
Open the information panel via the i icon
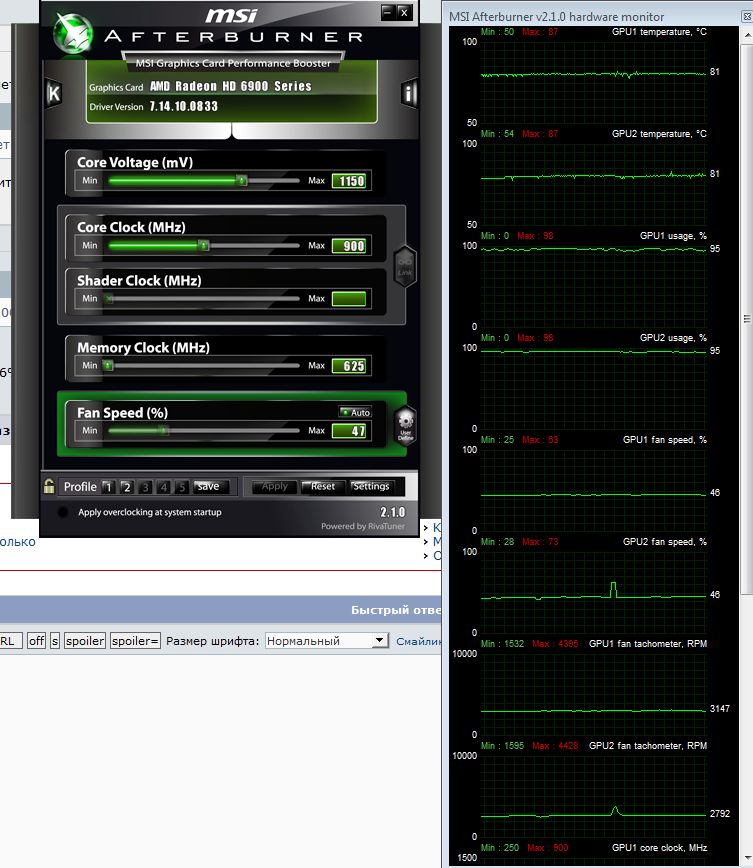tap(408, 94)
